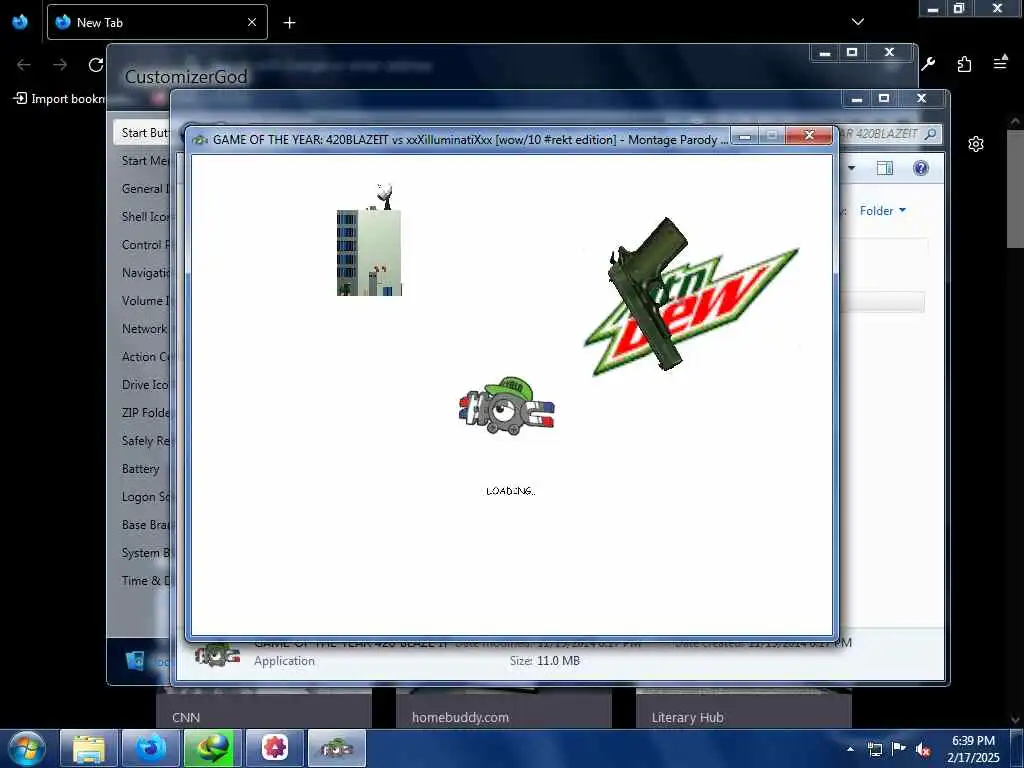Select Battery in CustomizerGod sidebar

click(142, 469)
